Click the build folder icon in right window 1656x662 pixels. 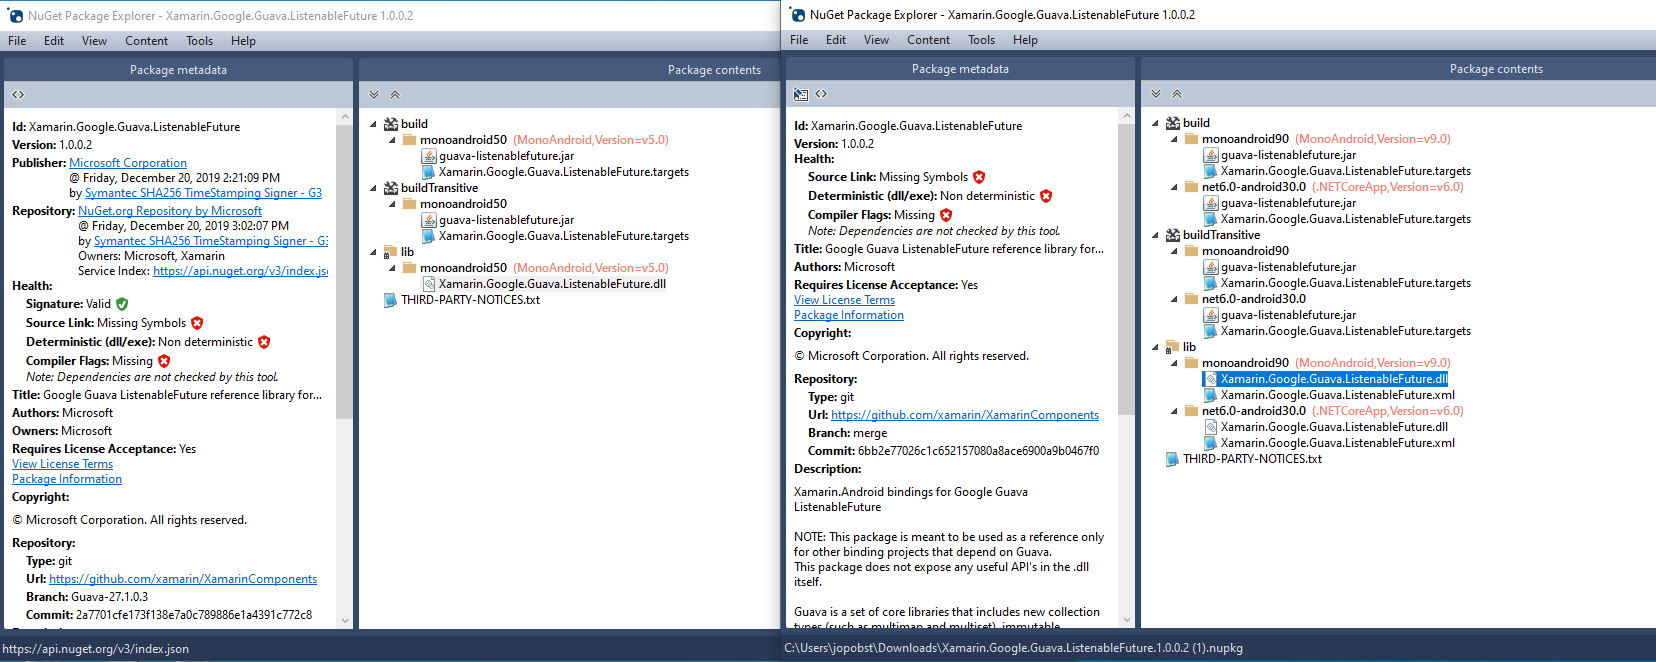pos(1173,123)
